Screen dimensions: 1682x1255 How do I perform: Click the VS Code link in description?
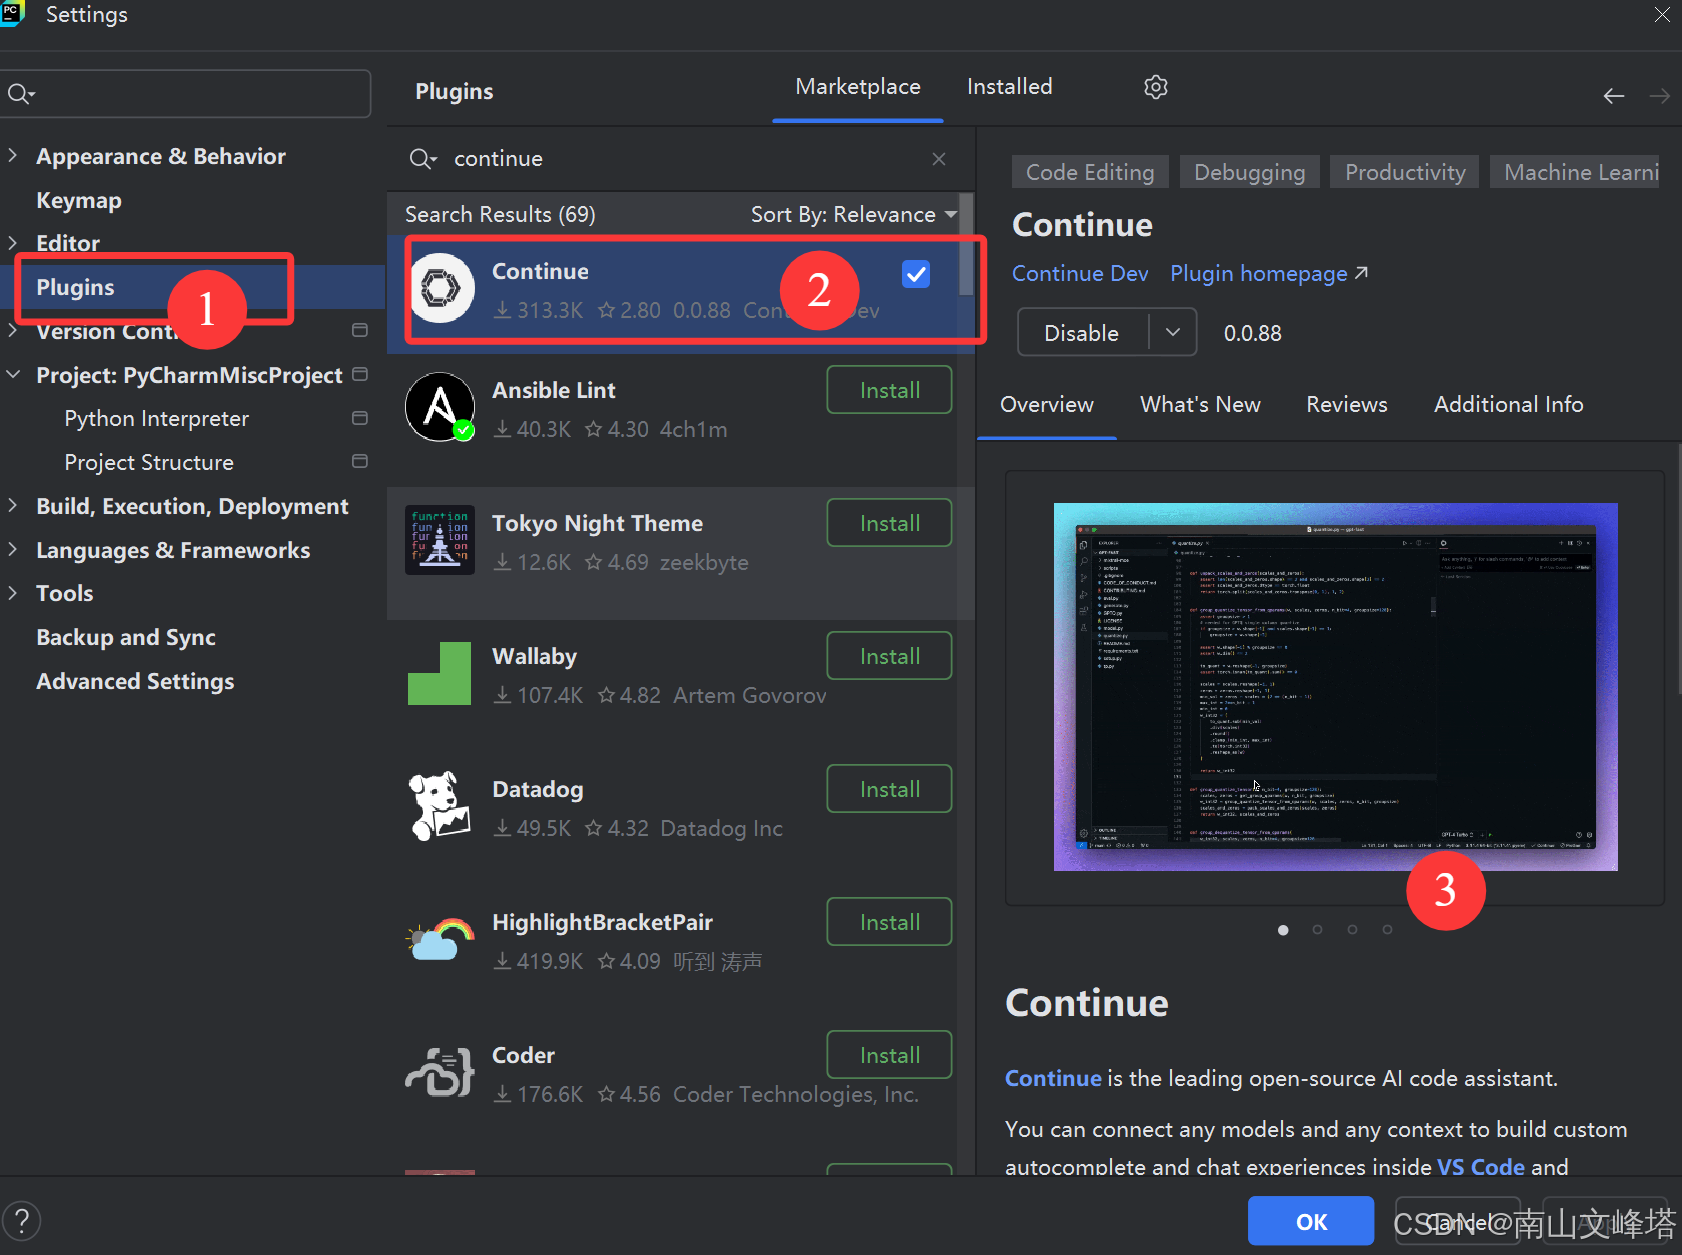click(1481, 1166)
